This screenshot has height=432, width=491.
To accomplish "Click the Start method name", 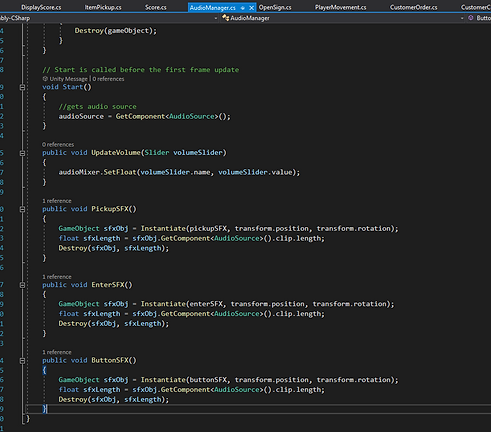I will pyautogui.click(x=73, y=87).
